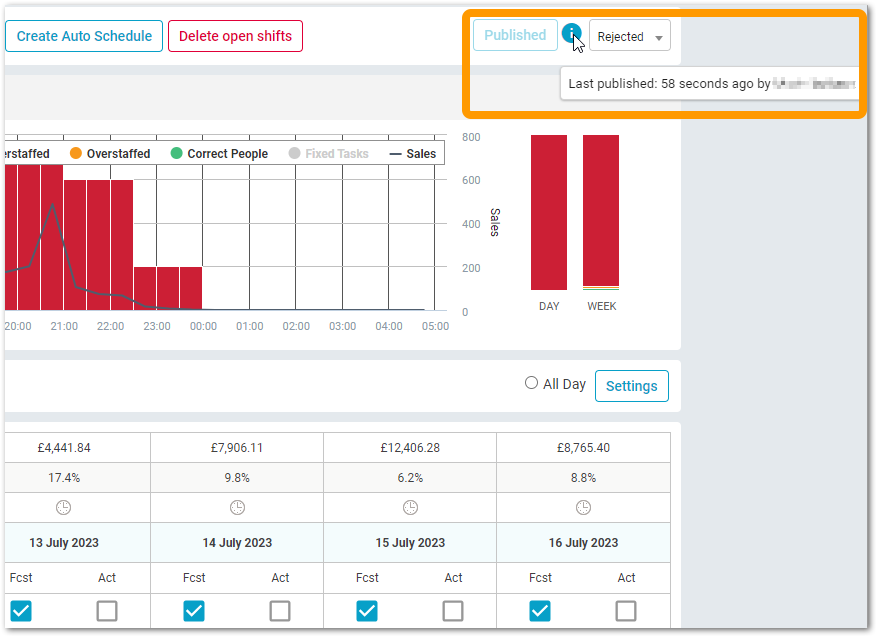
Task: Check the Act checkbox for 15 July 2023
Action: pyautogui.click(x=453, y=610)
